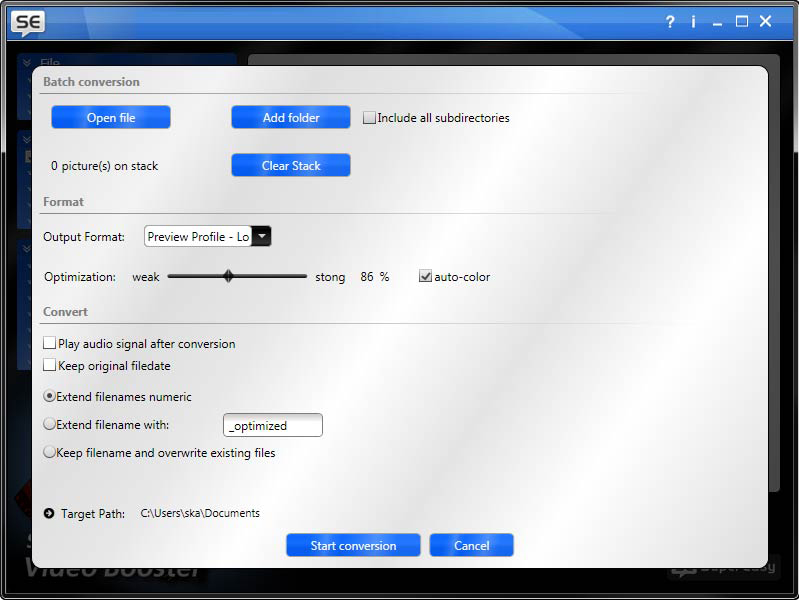Enable Play audio signal after conversion
799x600 pixels.
click(50, 344)
